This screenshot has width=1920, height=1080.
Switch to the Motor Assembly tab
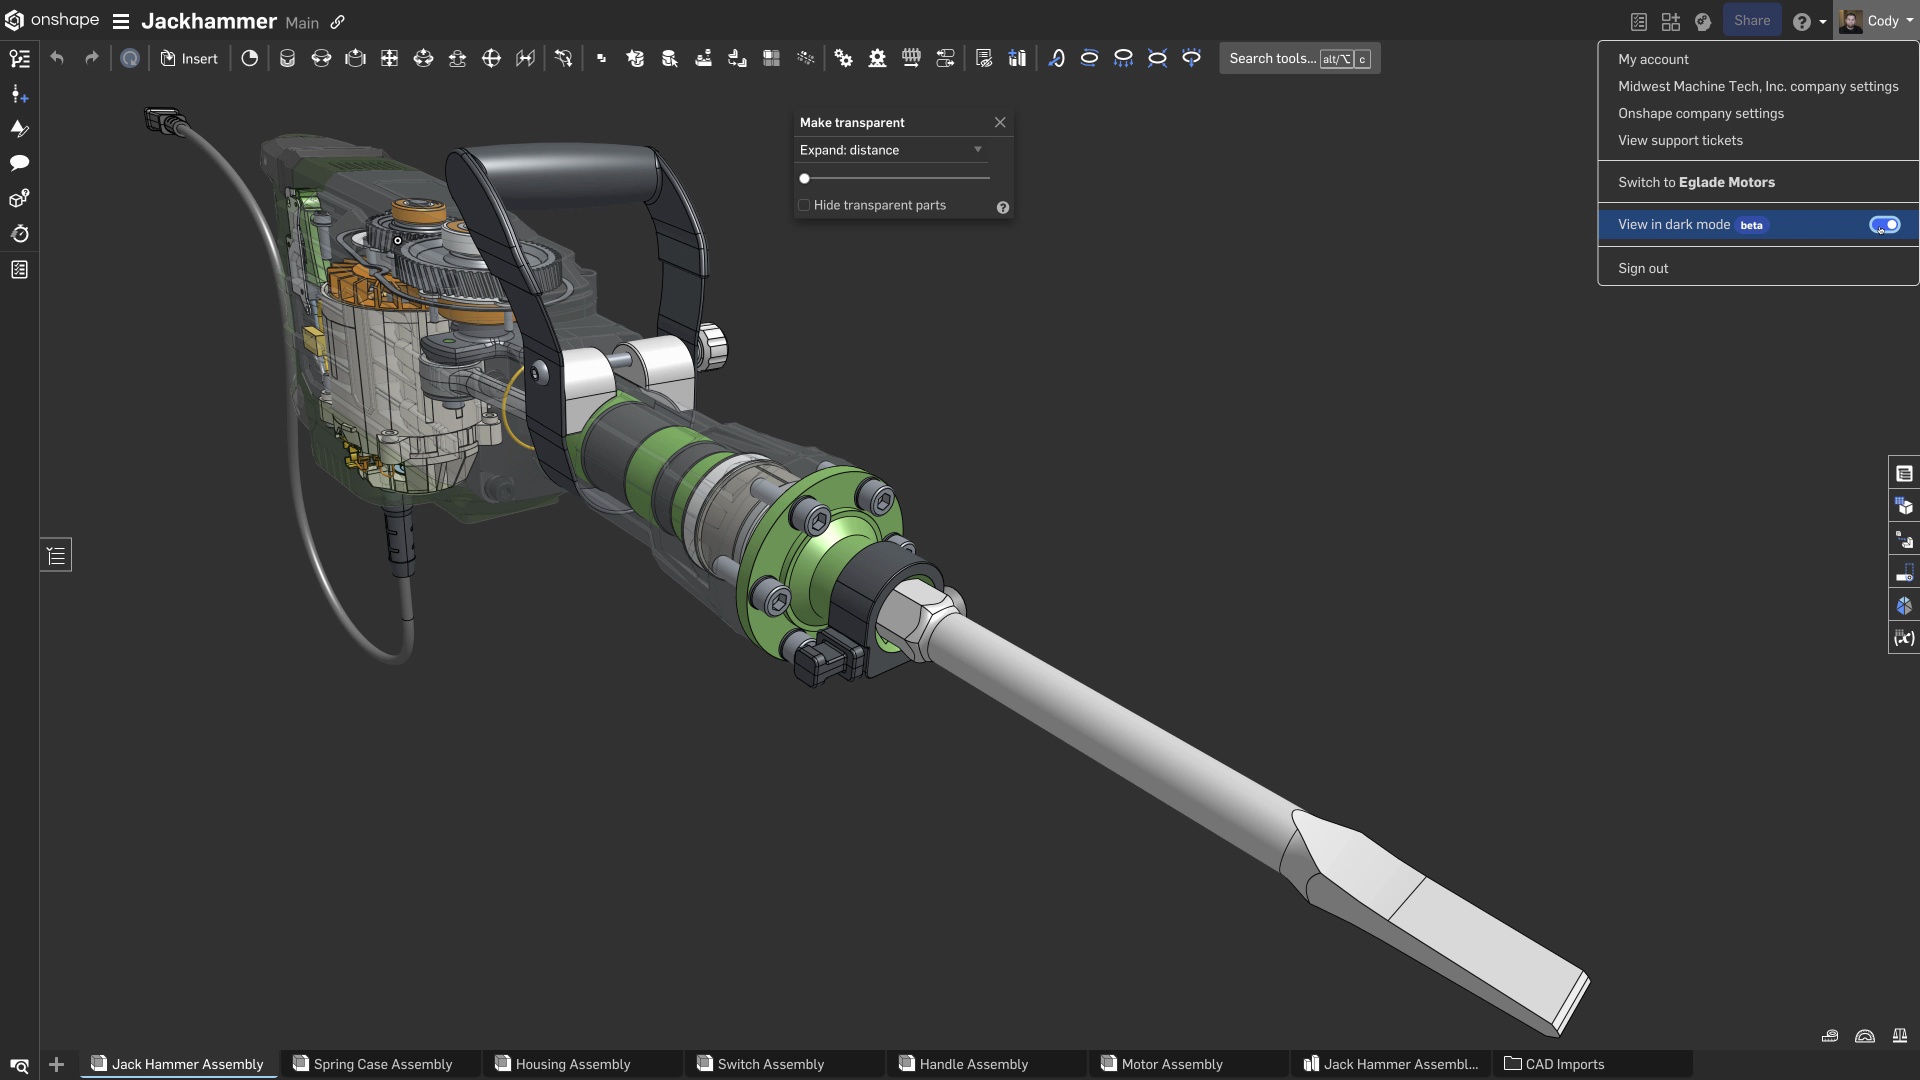tap(1171, 1064)
